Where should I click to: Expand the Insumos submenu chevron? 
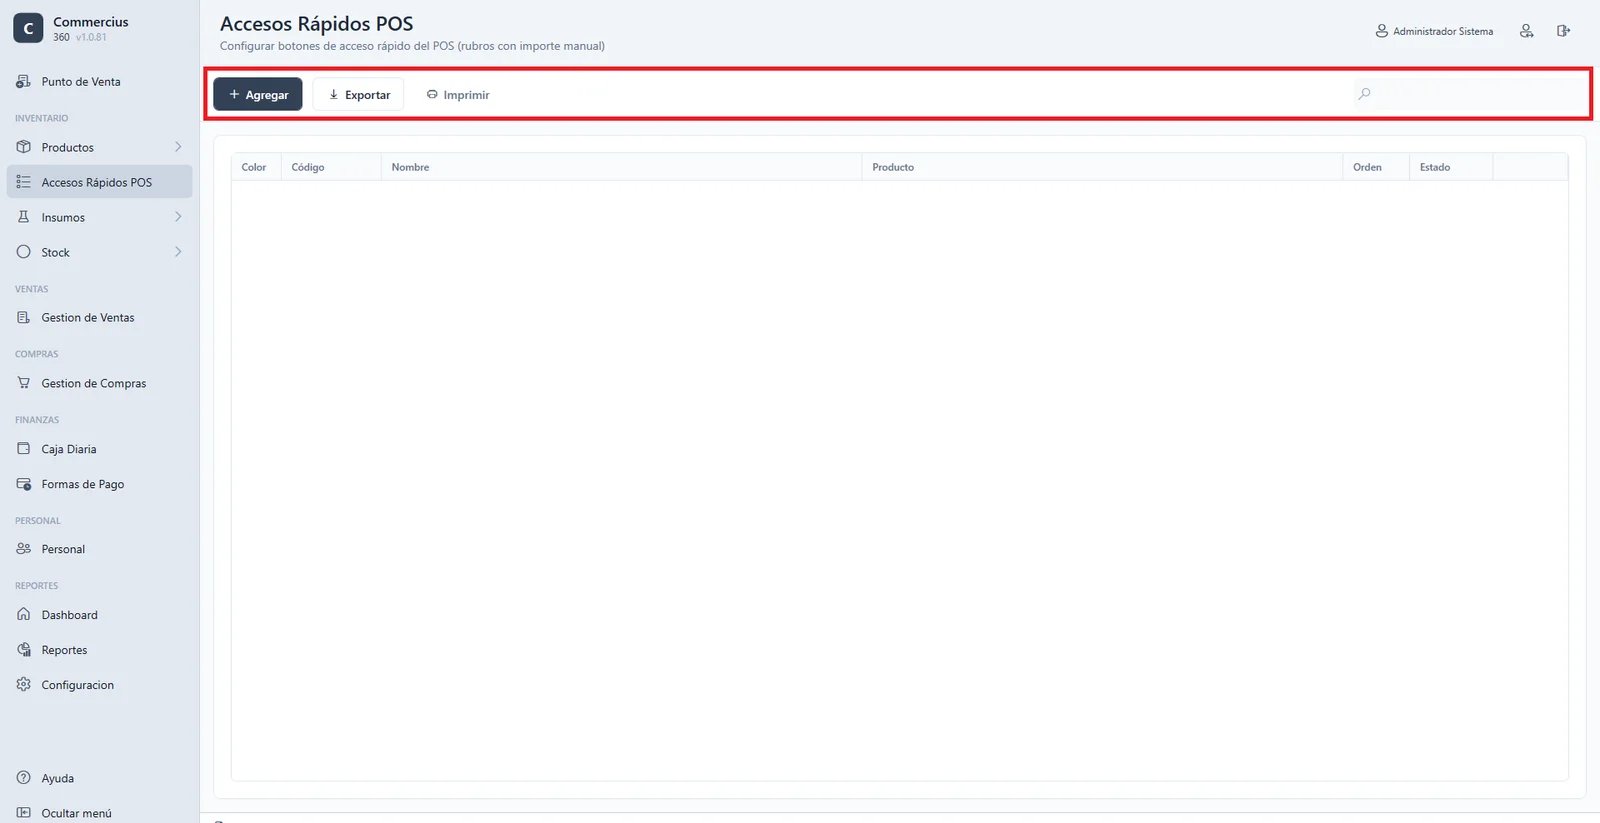tap(178, 217)
